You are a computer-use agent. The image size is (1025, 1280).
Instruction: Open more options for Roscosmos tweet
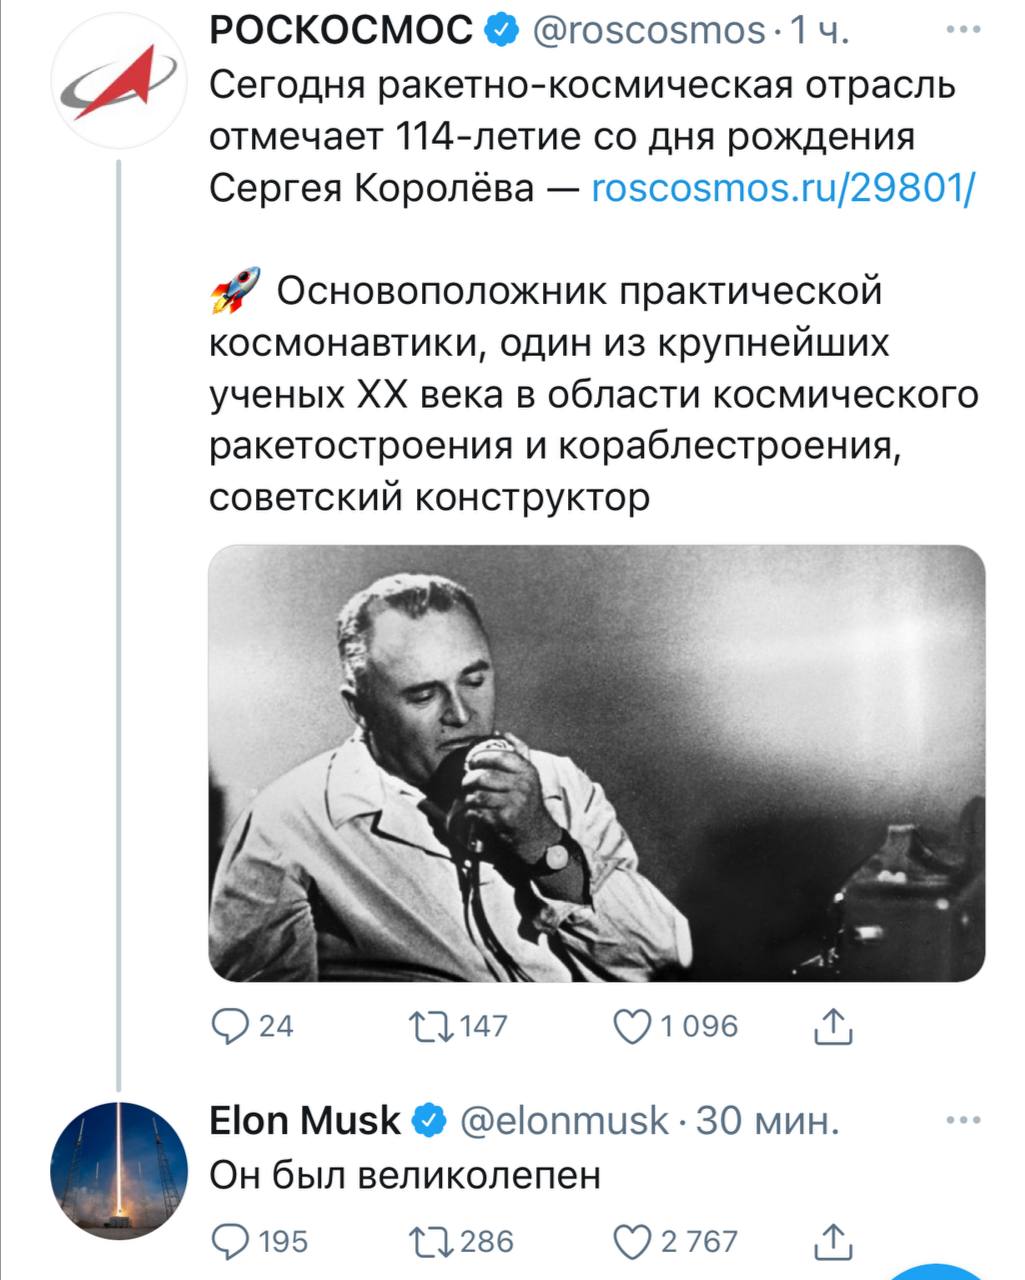click(x=963, y=30)
